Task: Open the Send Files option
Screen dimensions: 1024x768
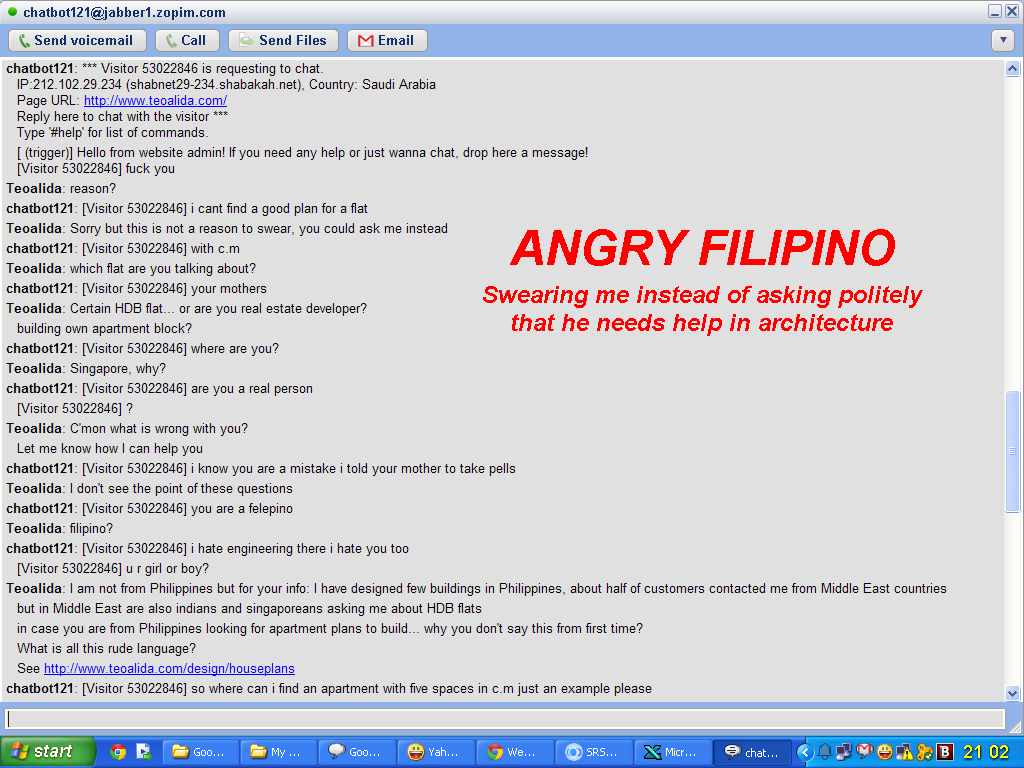Action: pyautogui.click(x=283, y=40)
